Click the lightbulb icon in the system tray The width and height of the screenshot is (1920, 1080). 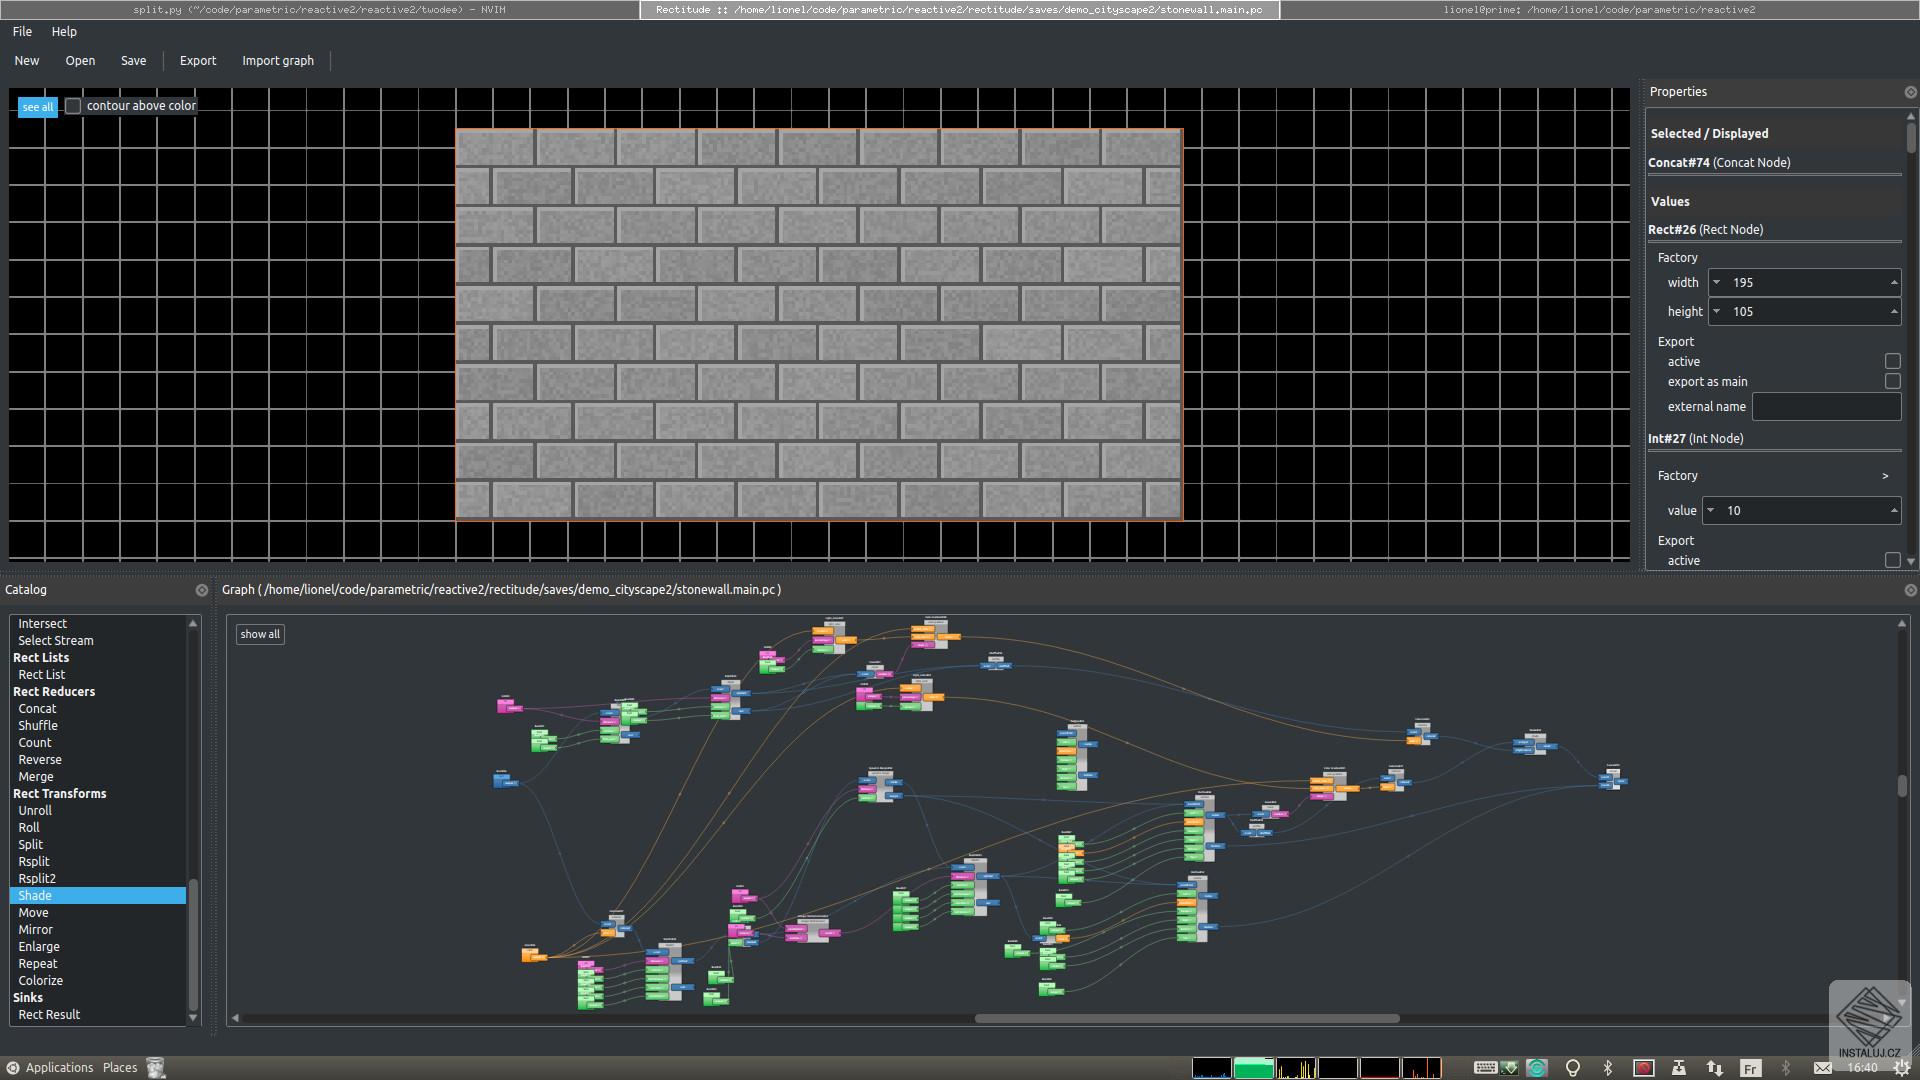click(x=1572, y=1068)
